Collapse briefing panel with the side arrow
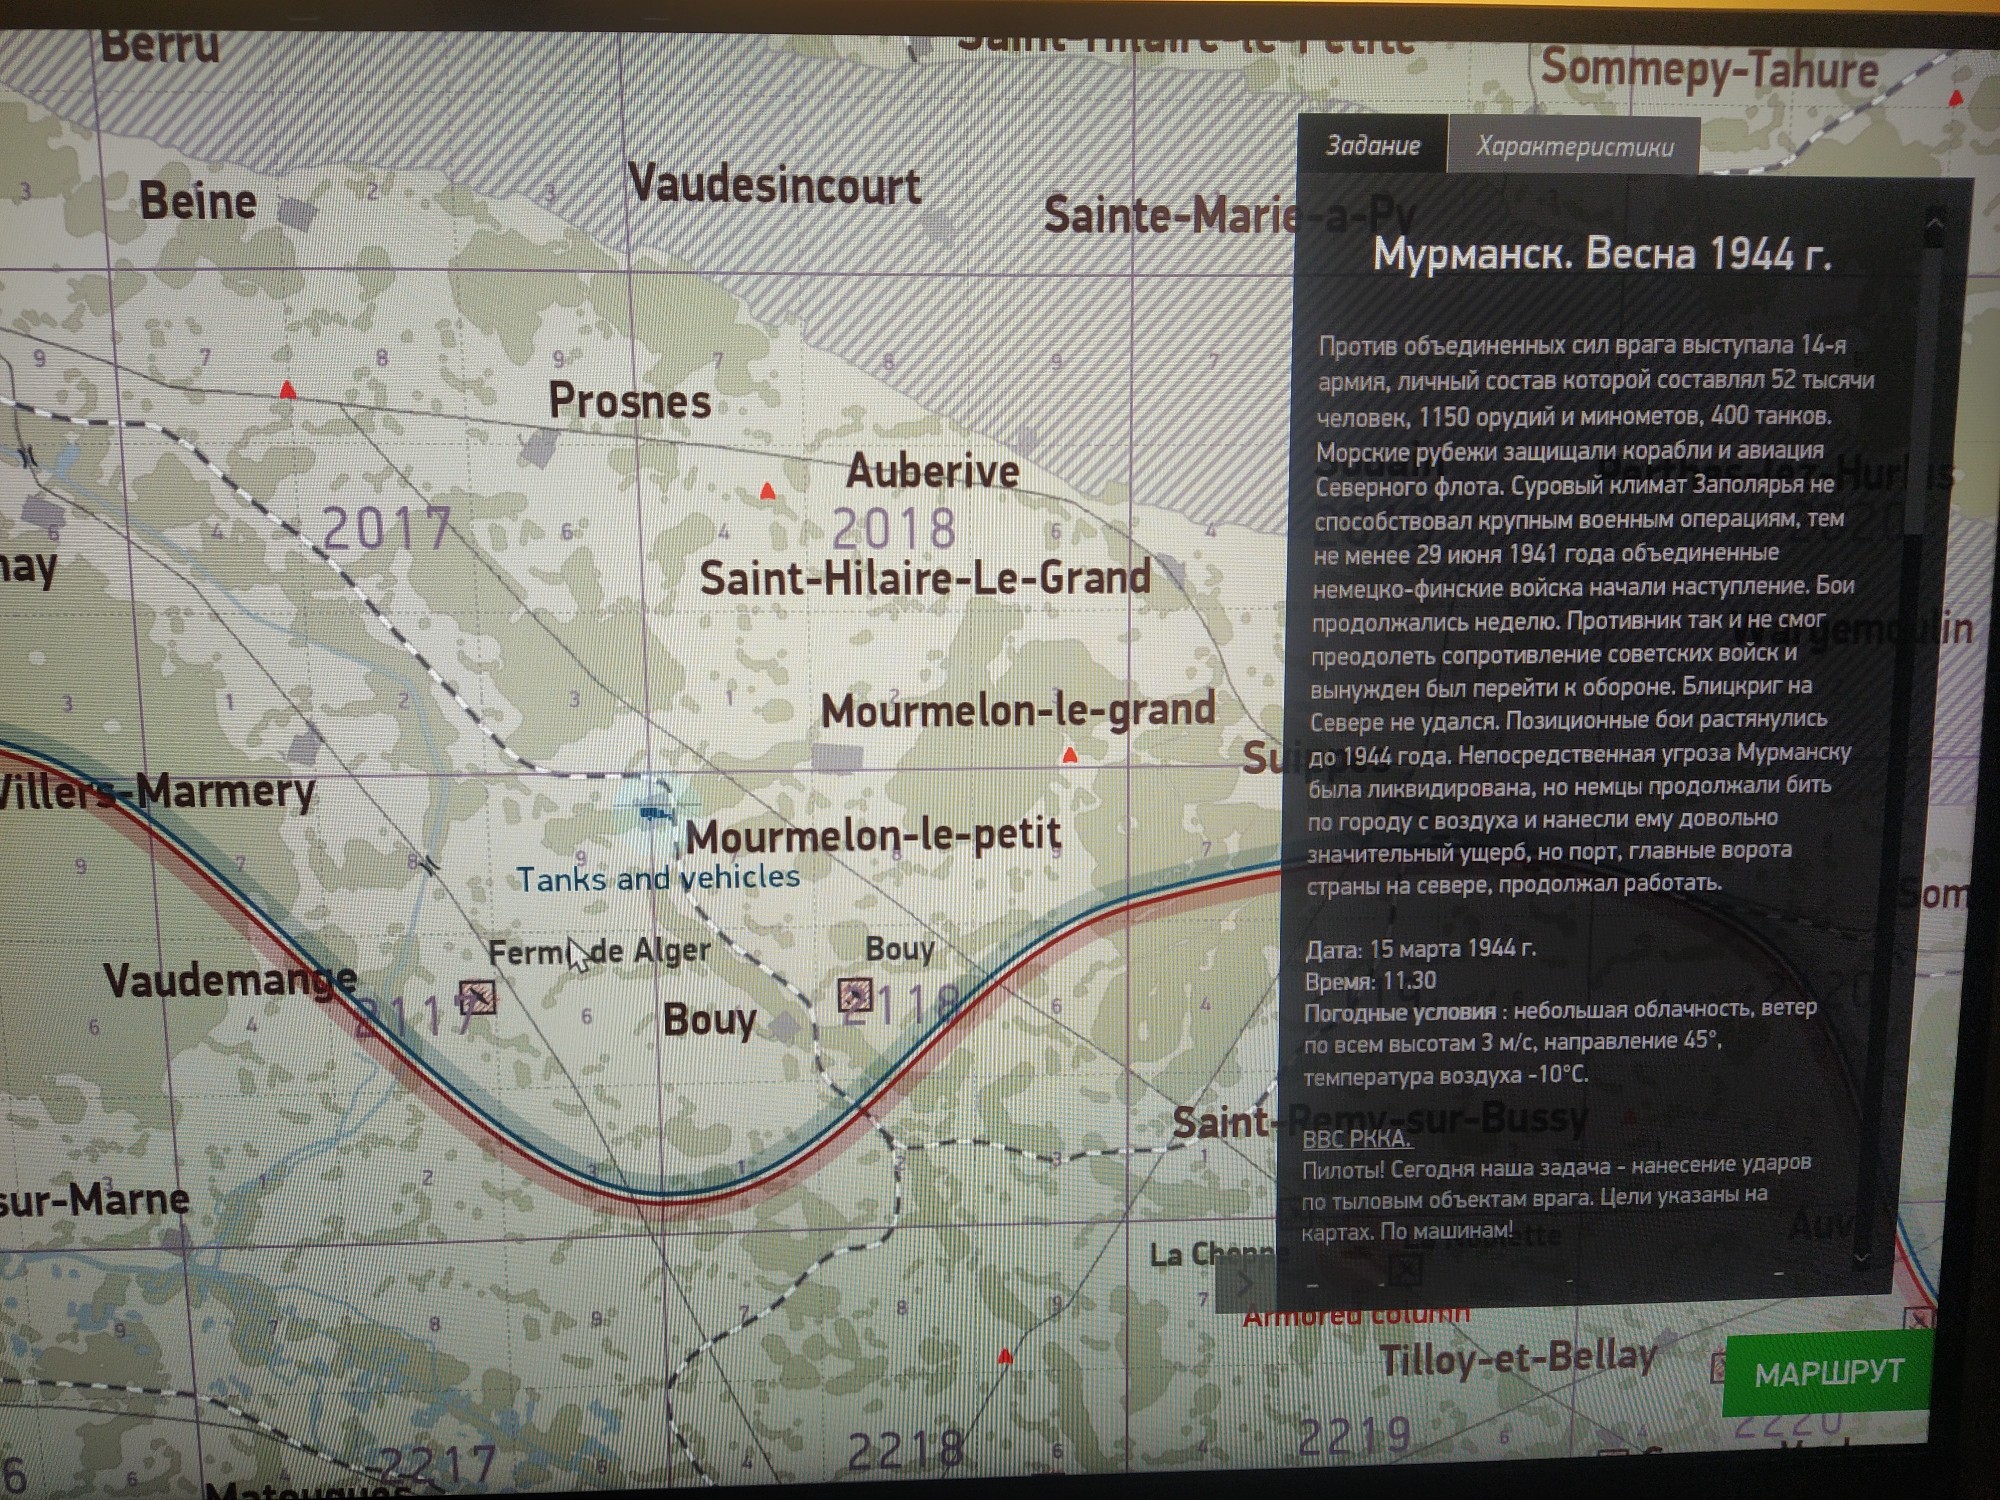This screenshot has height=1500, width=2000. [x=1245, y=1283]
